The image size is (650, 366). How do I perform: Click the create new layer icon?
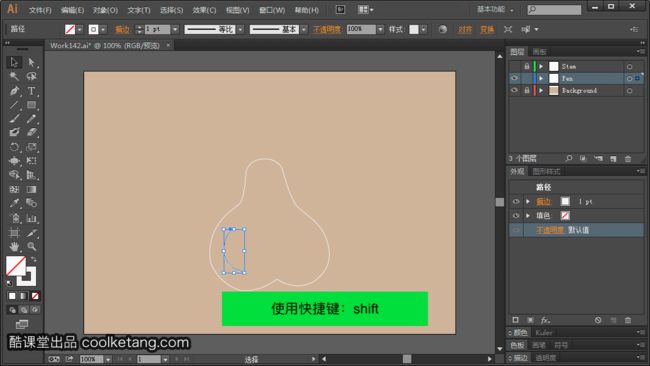[613, 158]
